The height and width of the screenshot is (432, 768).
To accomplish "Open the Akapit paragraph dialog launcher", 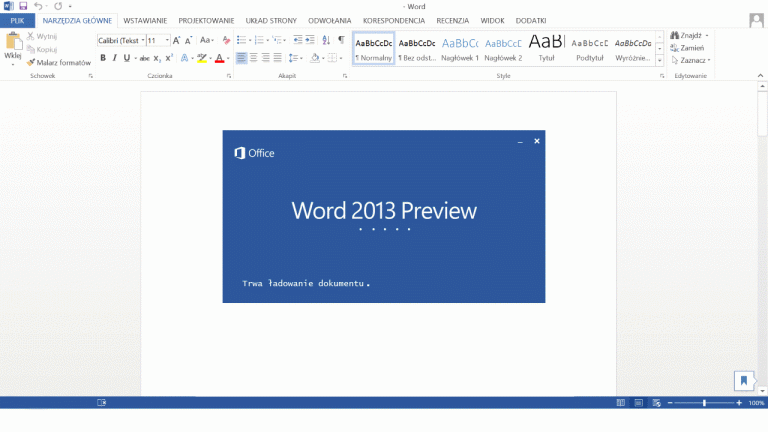I will pyautogui.click(x=345, y=76).
